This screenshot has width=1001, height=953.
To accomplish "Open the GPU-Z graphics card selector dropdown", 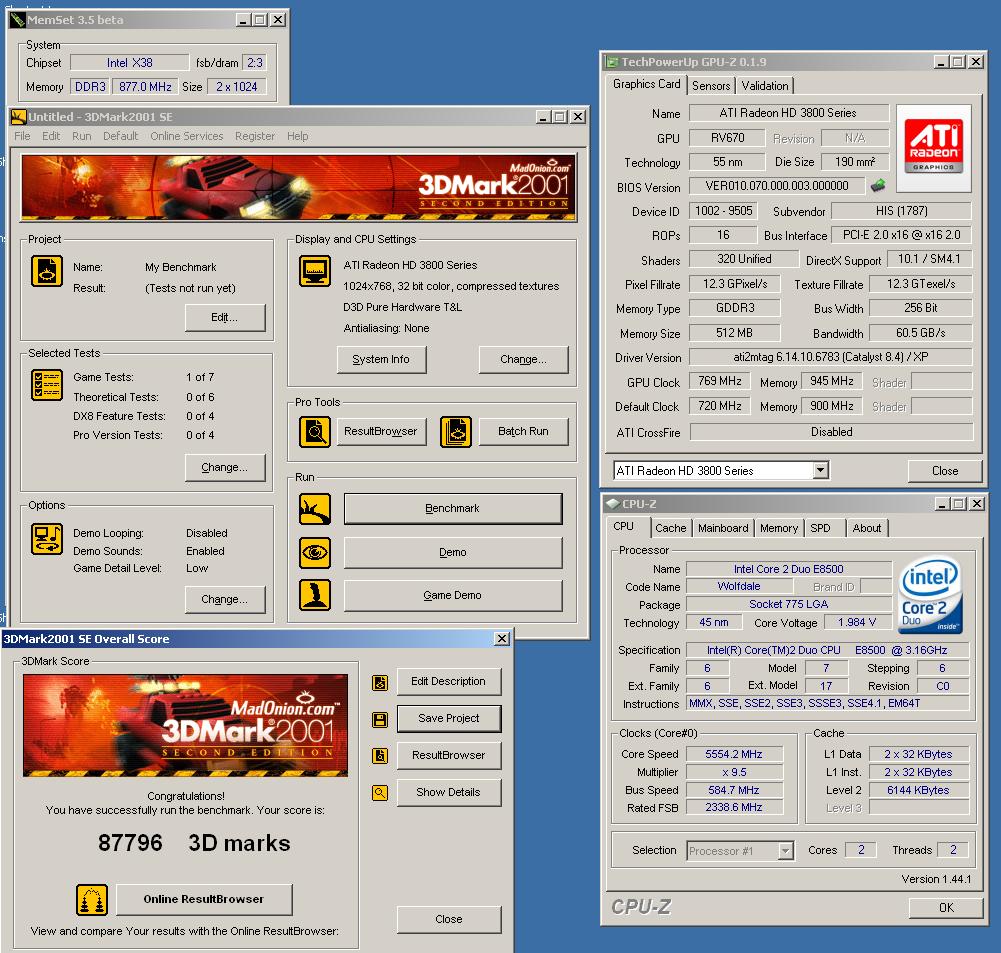I will tap(820, 470).
